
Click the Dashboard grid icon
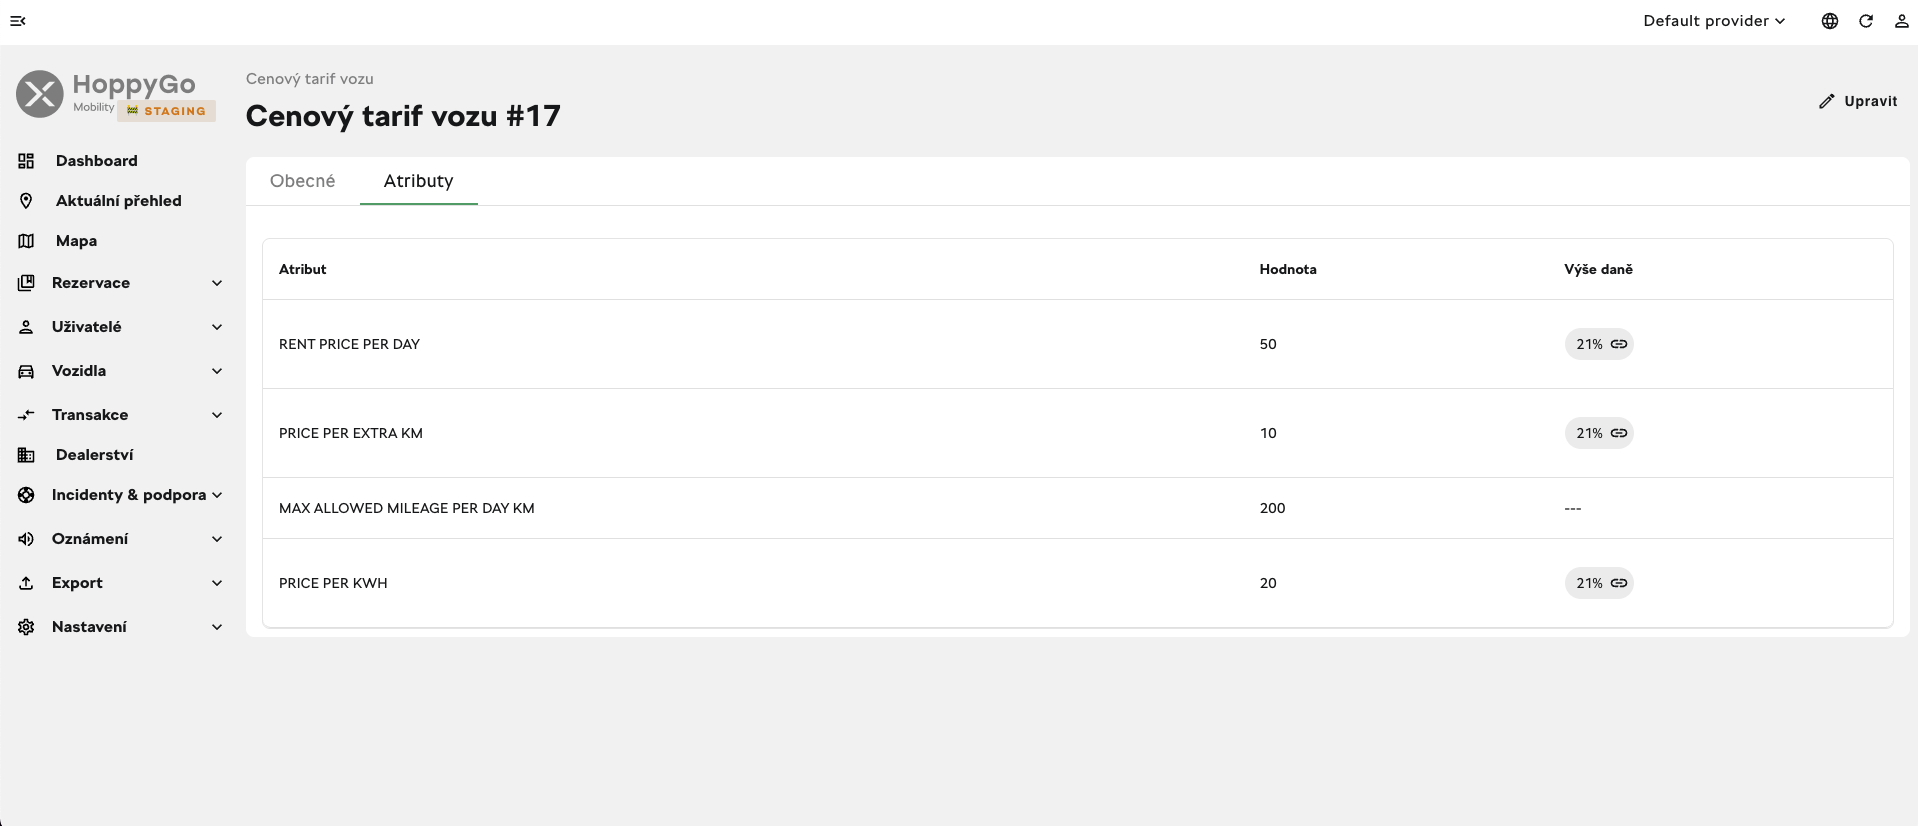click(26, 161)
